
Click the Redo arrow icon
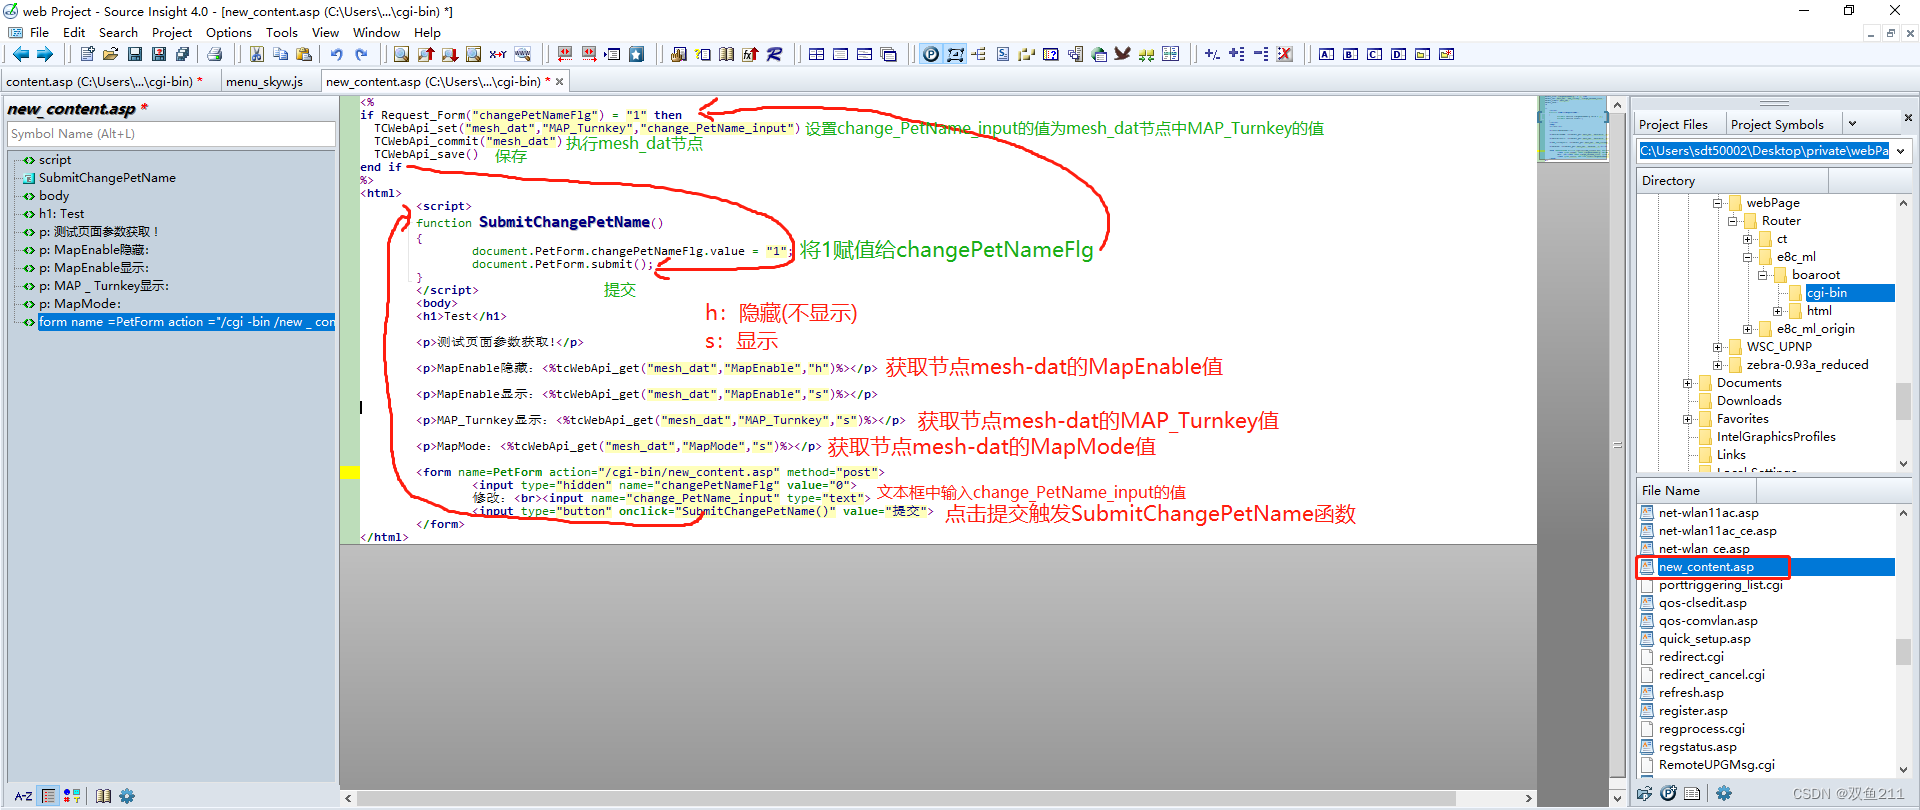point(361,54)
